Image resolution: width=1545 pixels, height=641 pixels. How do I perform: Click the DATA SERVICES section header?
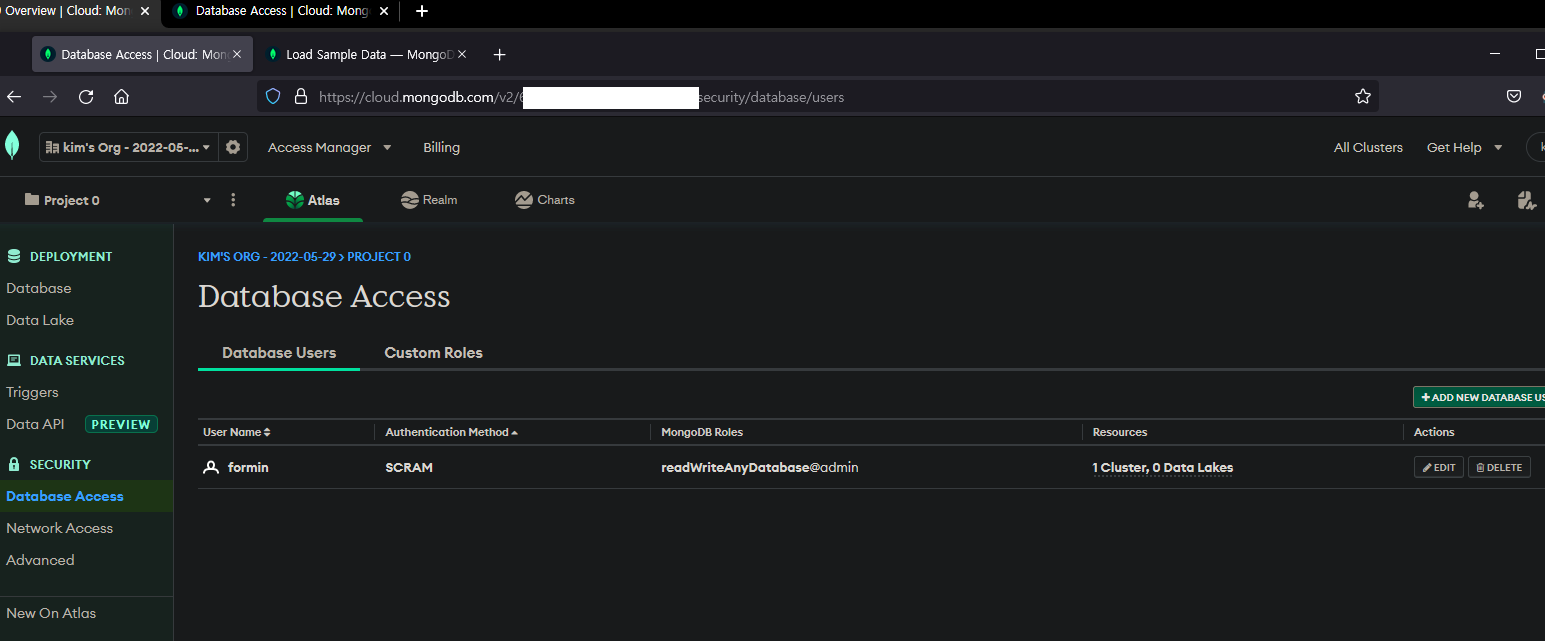pyautogui.click(x=77, y=360)
